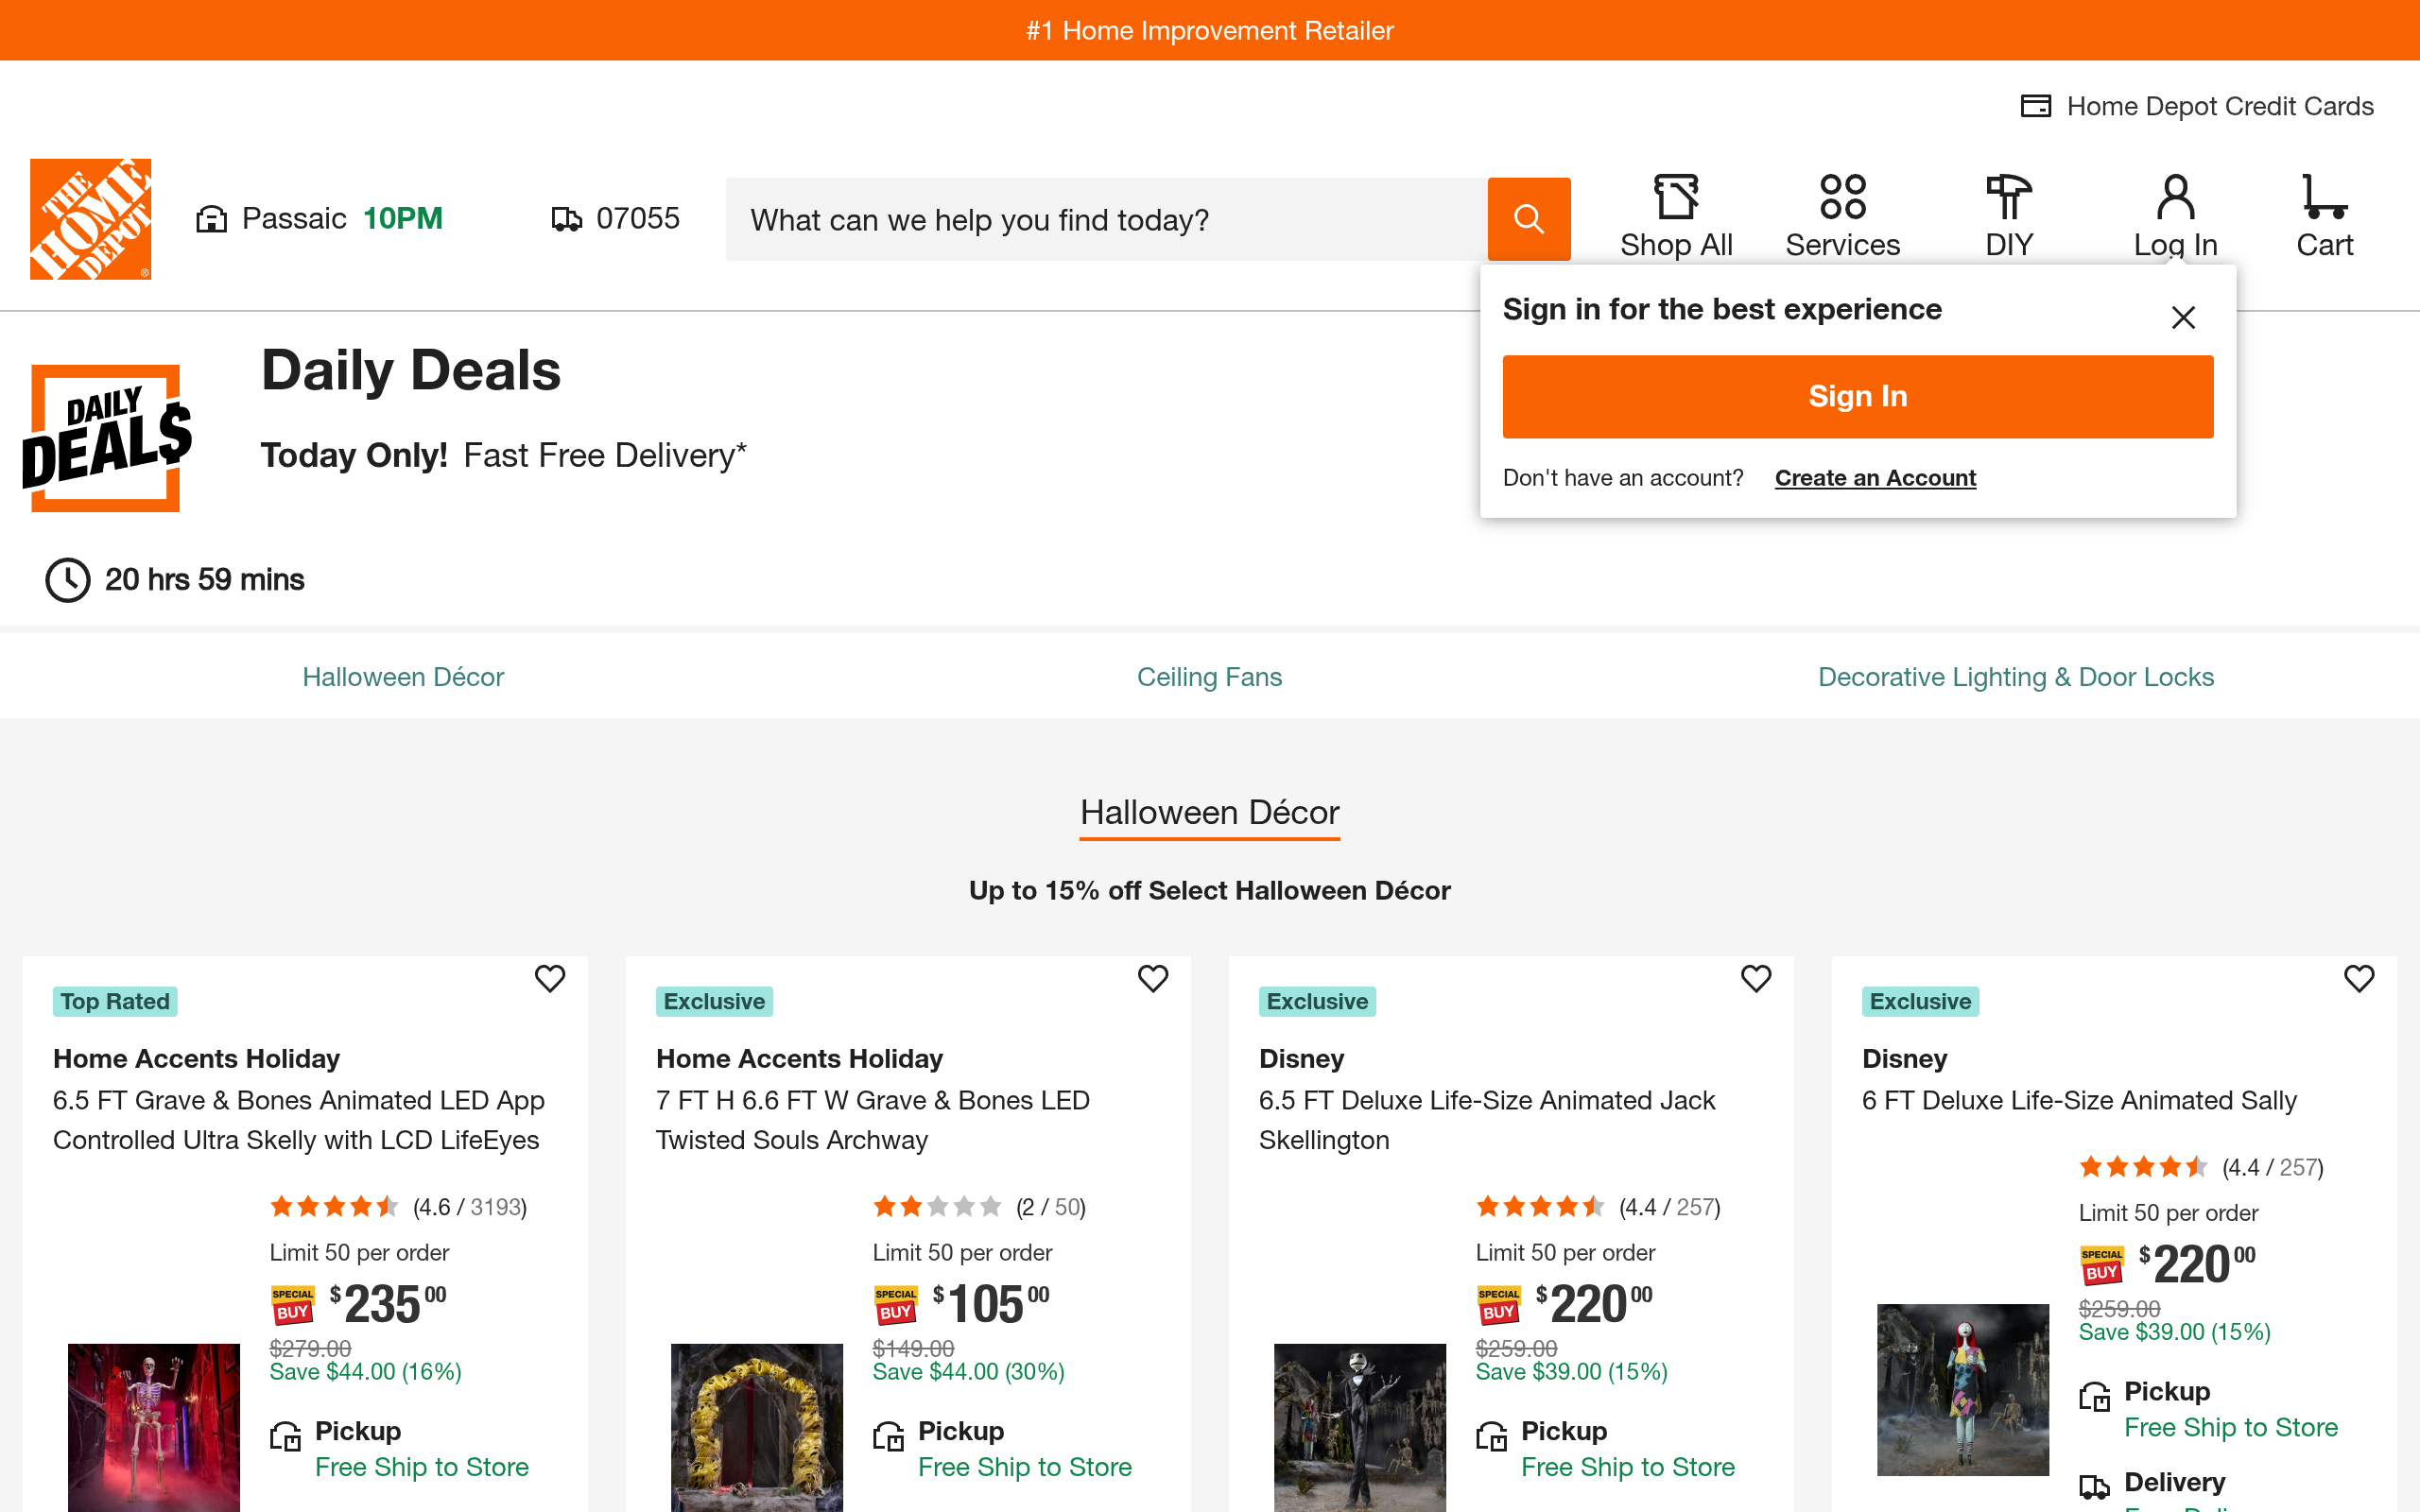Click Pickup icon on Jack Skellington card
The image size is (2420, 1512).
1491,1436
